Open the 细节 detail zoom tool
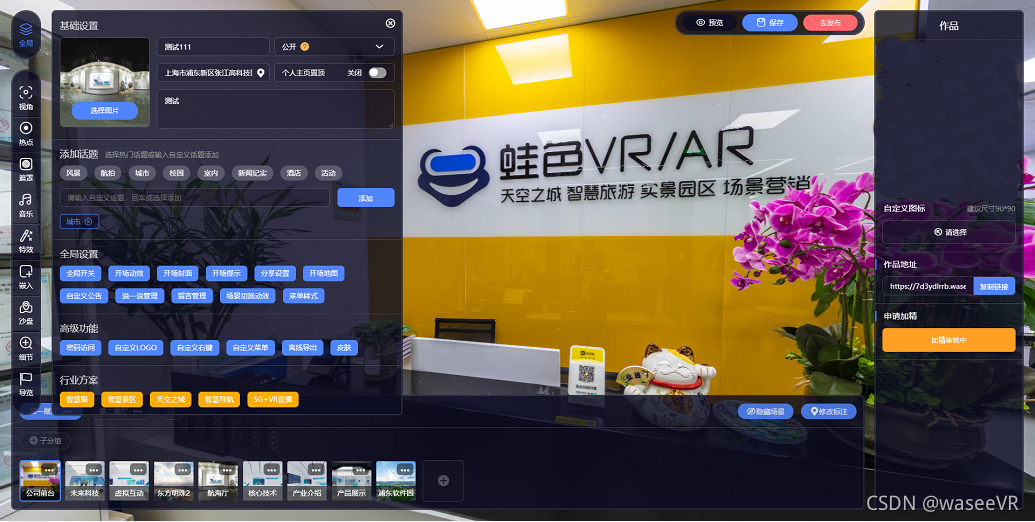This screenshot has width=1035, height=522. coord(26,348)
